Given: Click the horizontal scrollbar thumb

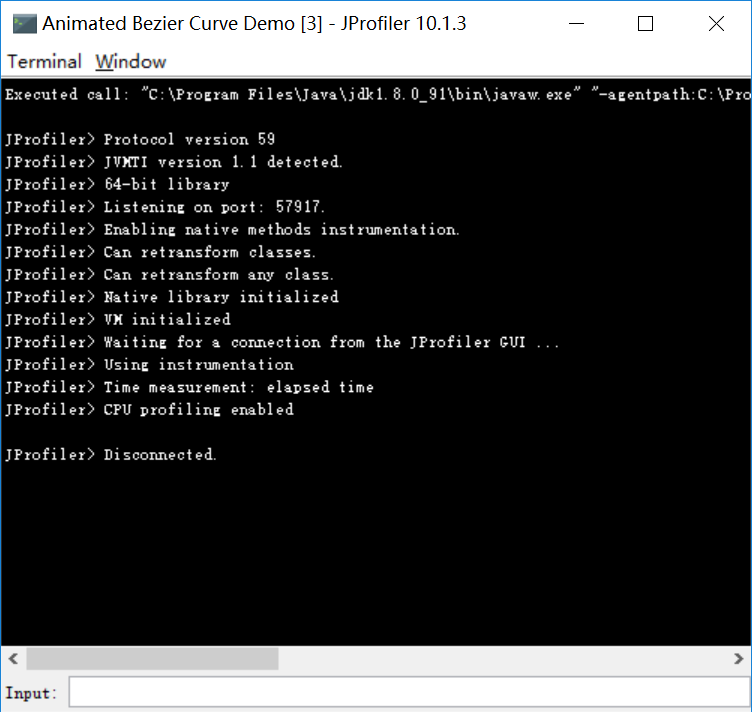Looking at the screenshot, I should (x=152, y=658).
